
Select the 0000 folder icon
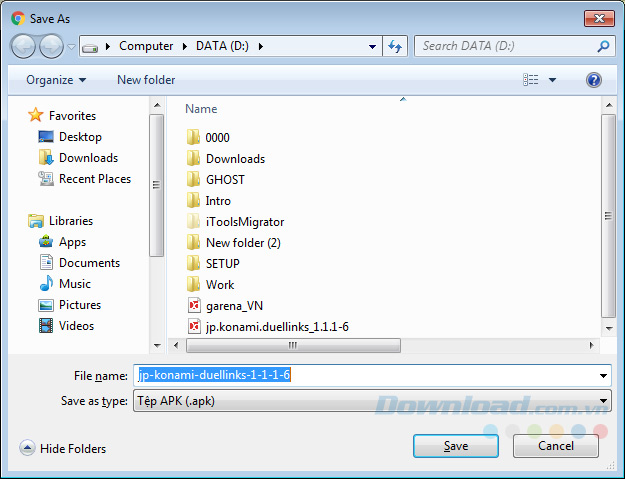coord(193,137)
